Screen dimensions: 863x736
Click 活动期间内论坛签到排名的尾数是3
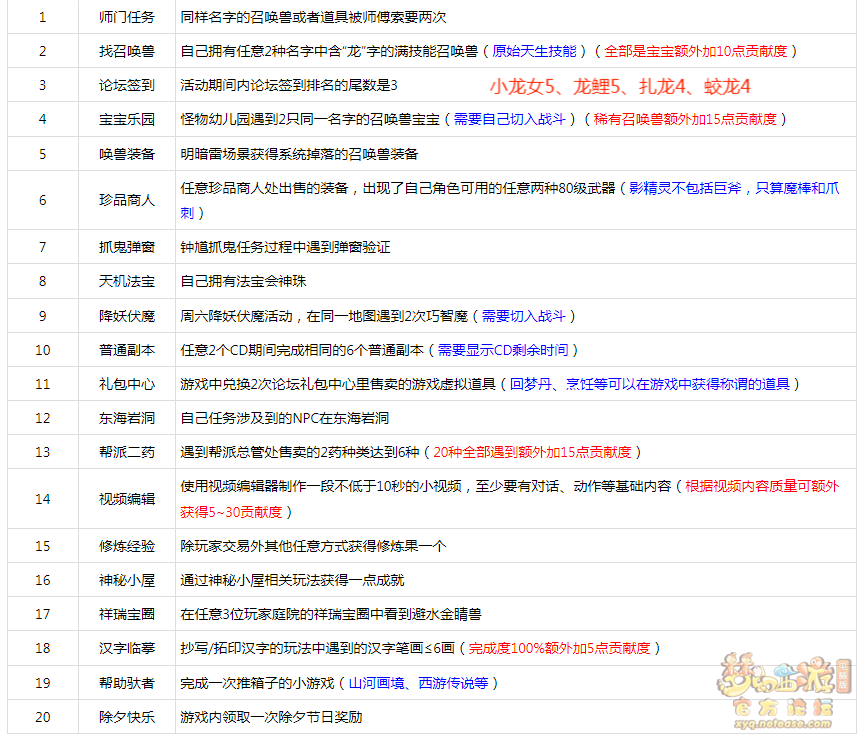[289, 85]
